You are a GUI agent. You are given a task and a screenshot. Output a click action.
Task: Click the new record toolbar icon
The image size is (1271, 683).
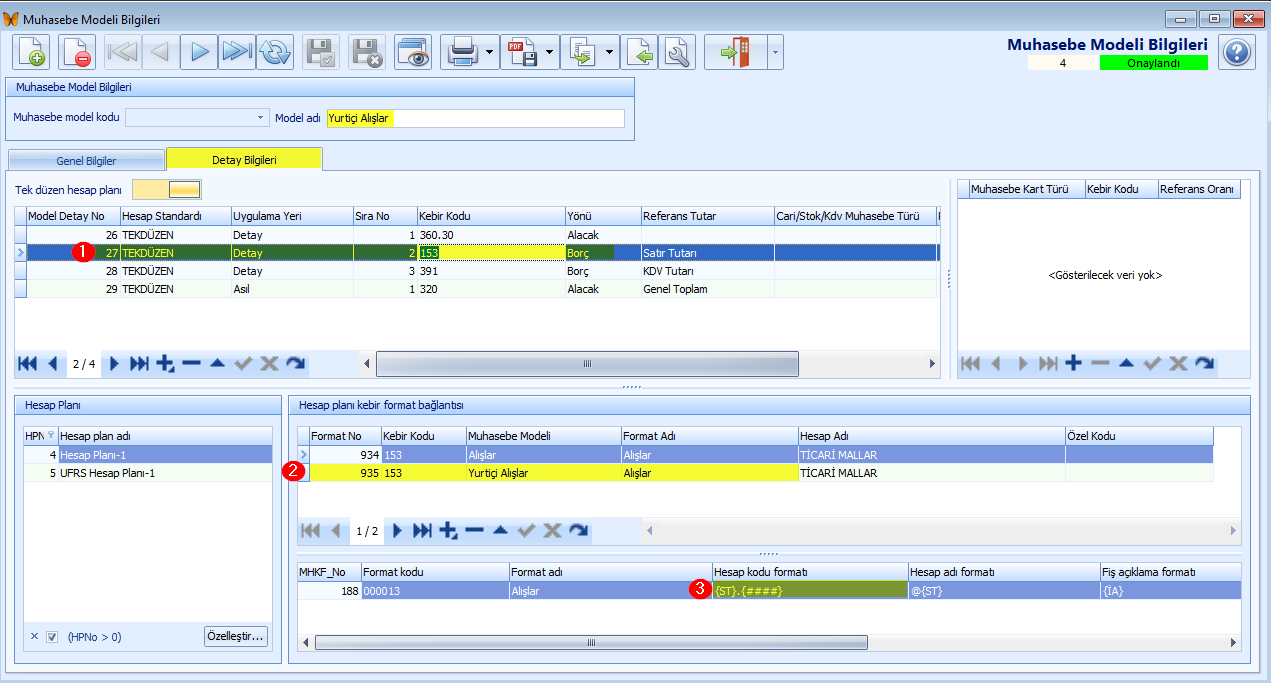(31, 53)
